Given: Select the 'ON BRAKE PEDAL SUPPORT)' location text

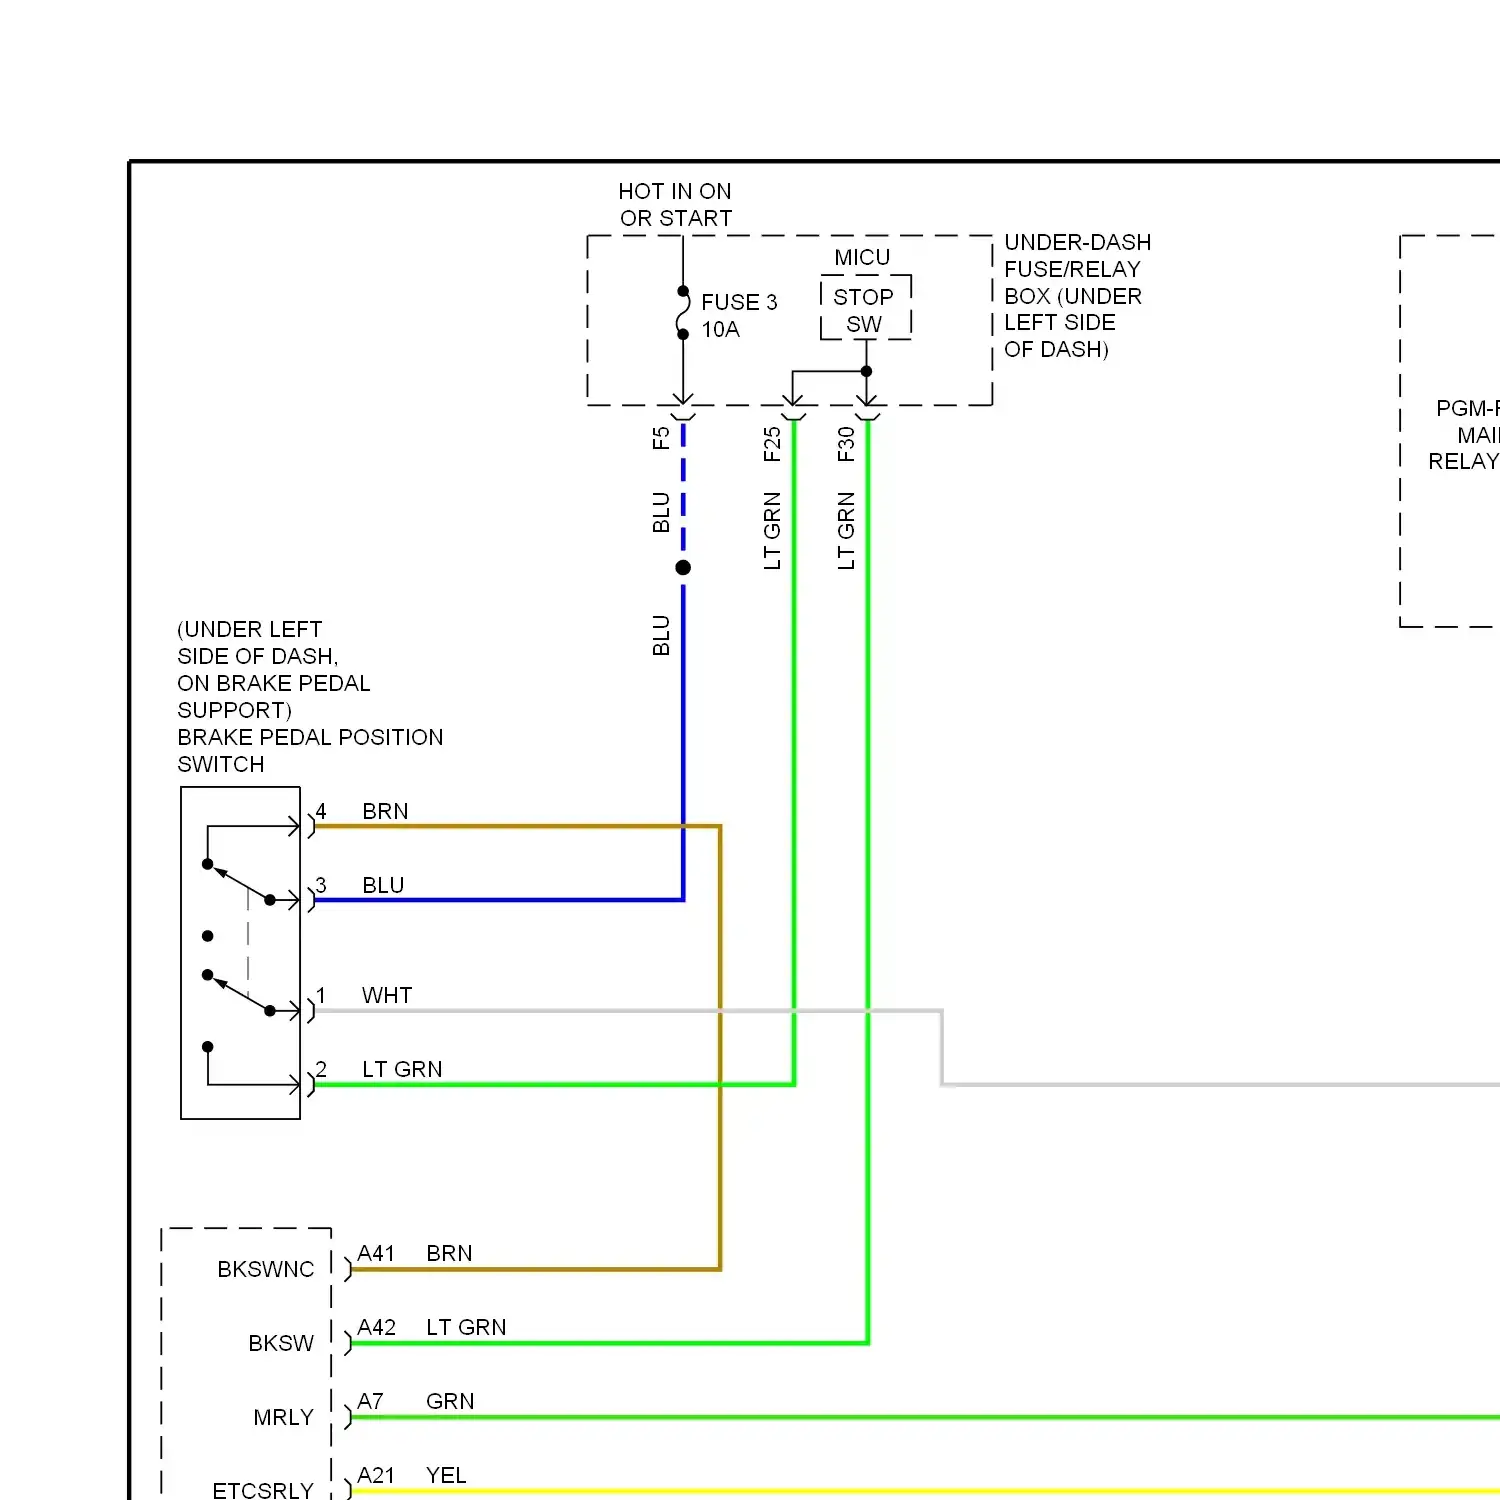Looking at the screenshot, I should [273, 697].
